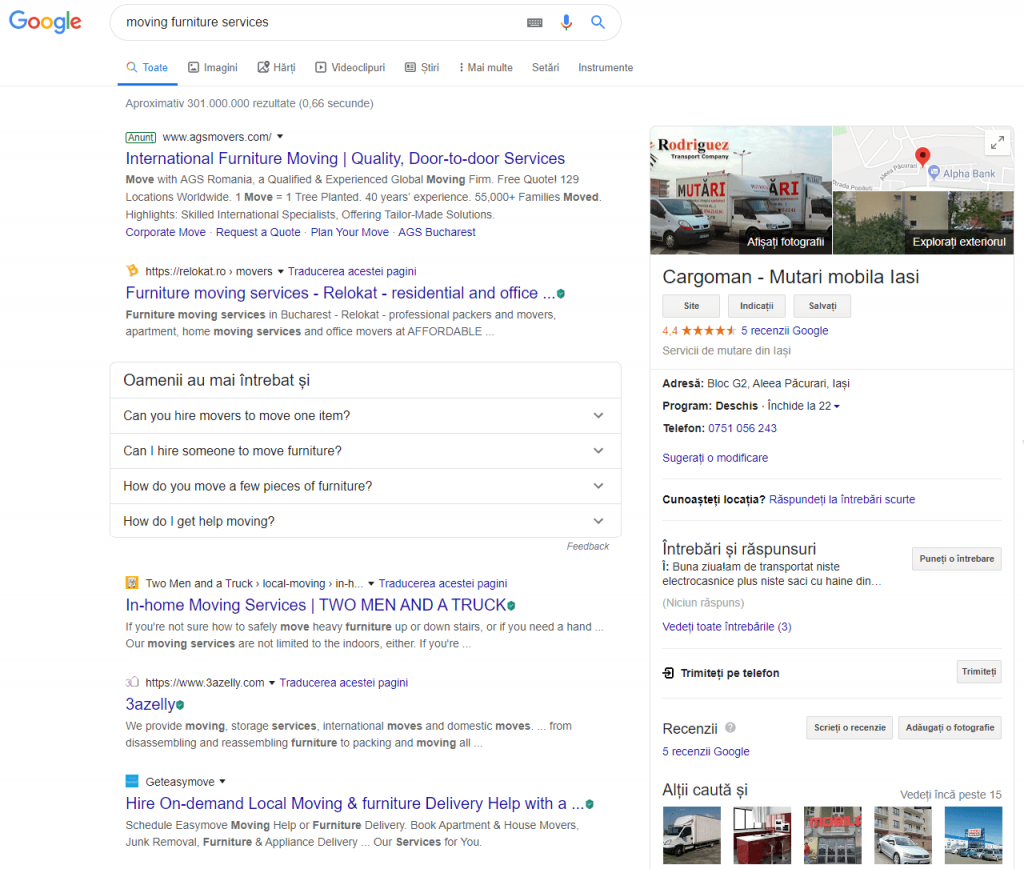Screen dimensions: 1024x869
Task: Click 'Vedeți toate întrebările (3)' link
Action: pos(727,627)
